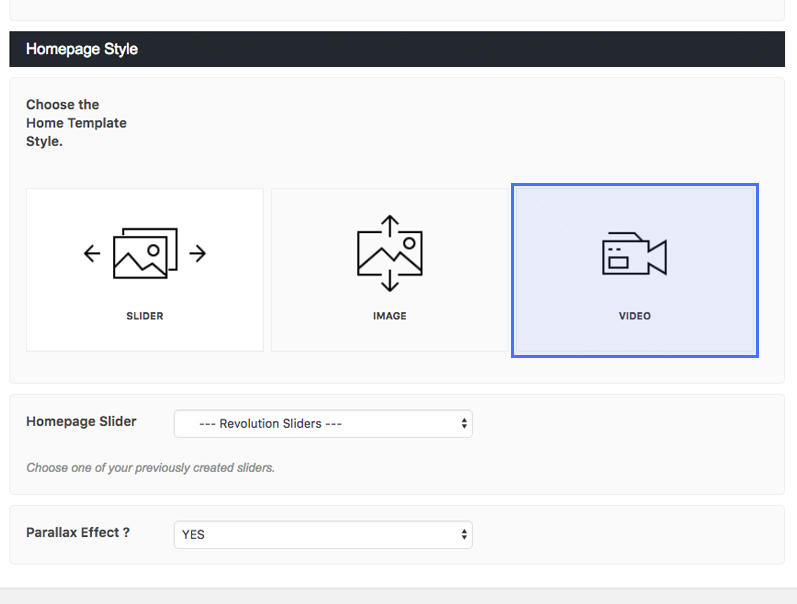
Task: Click the arrows on the Parallax YES select
Action: click(464, 535)
